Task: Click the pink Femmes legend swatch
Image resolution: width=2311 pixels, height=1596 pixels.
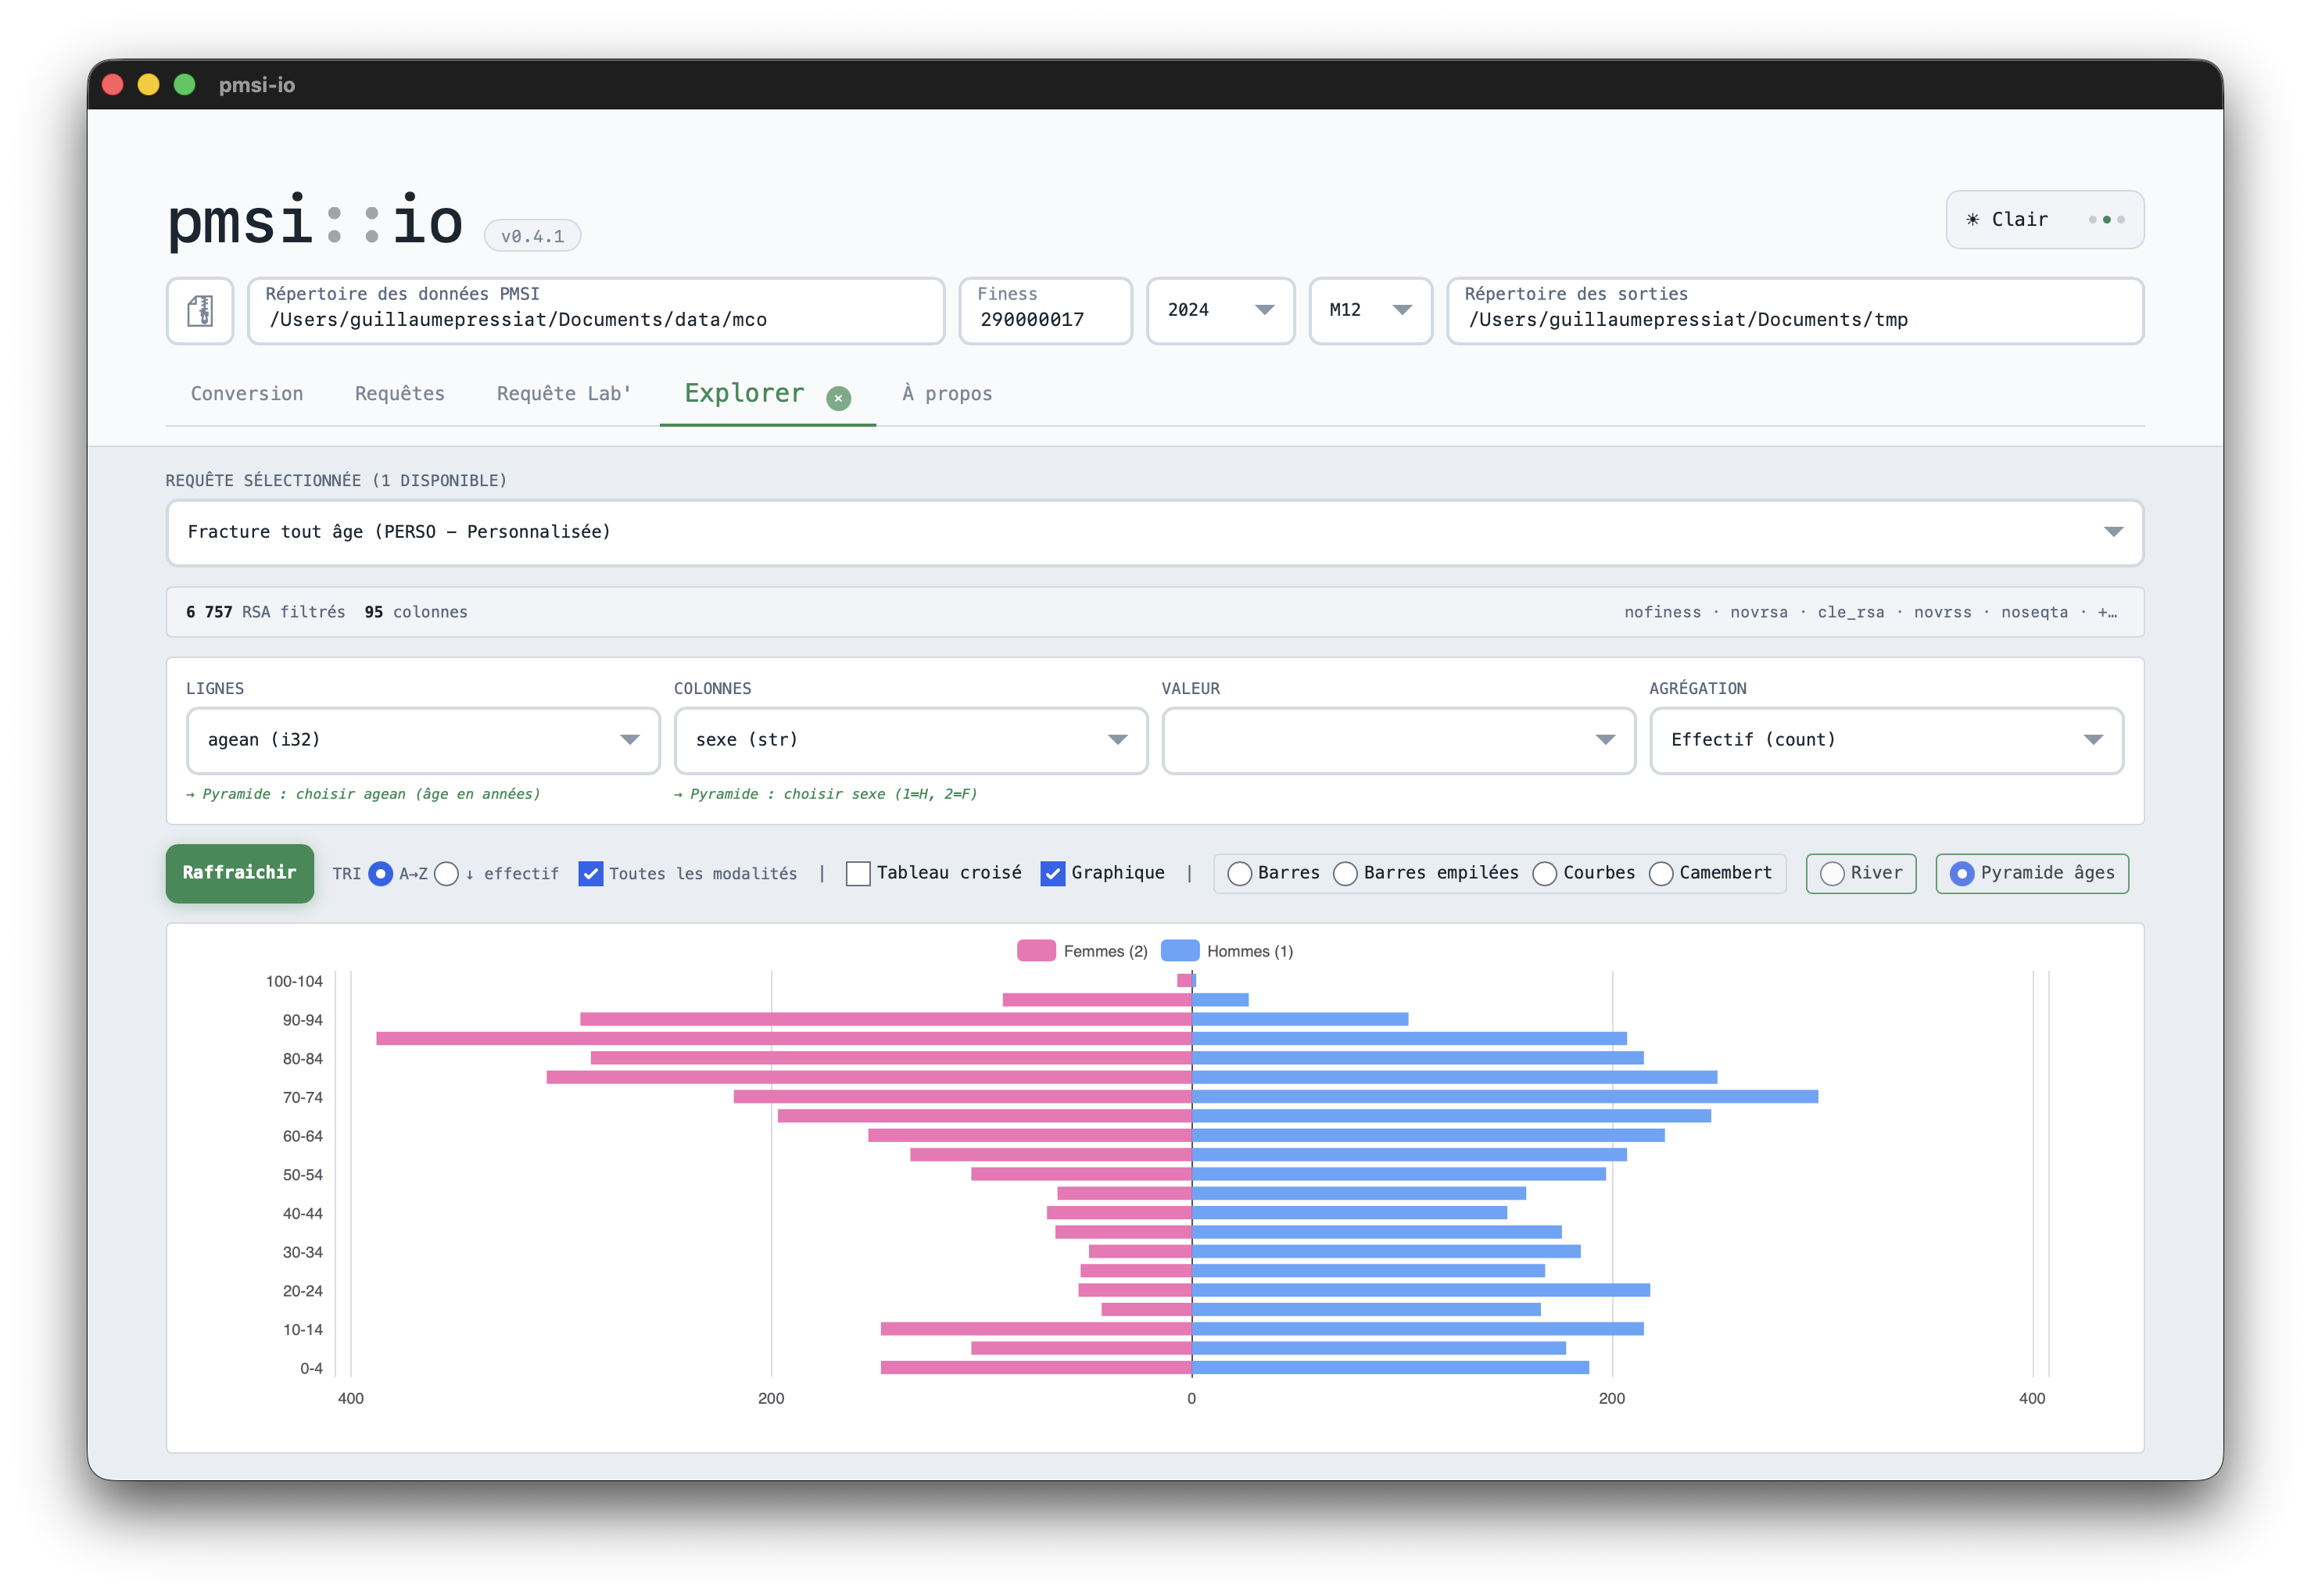Action: (x=1036, y=951)
